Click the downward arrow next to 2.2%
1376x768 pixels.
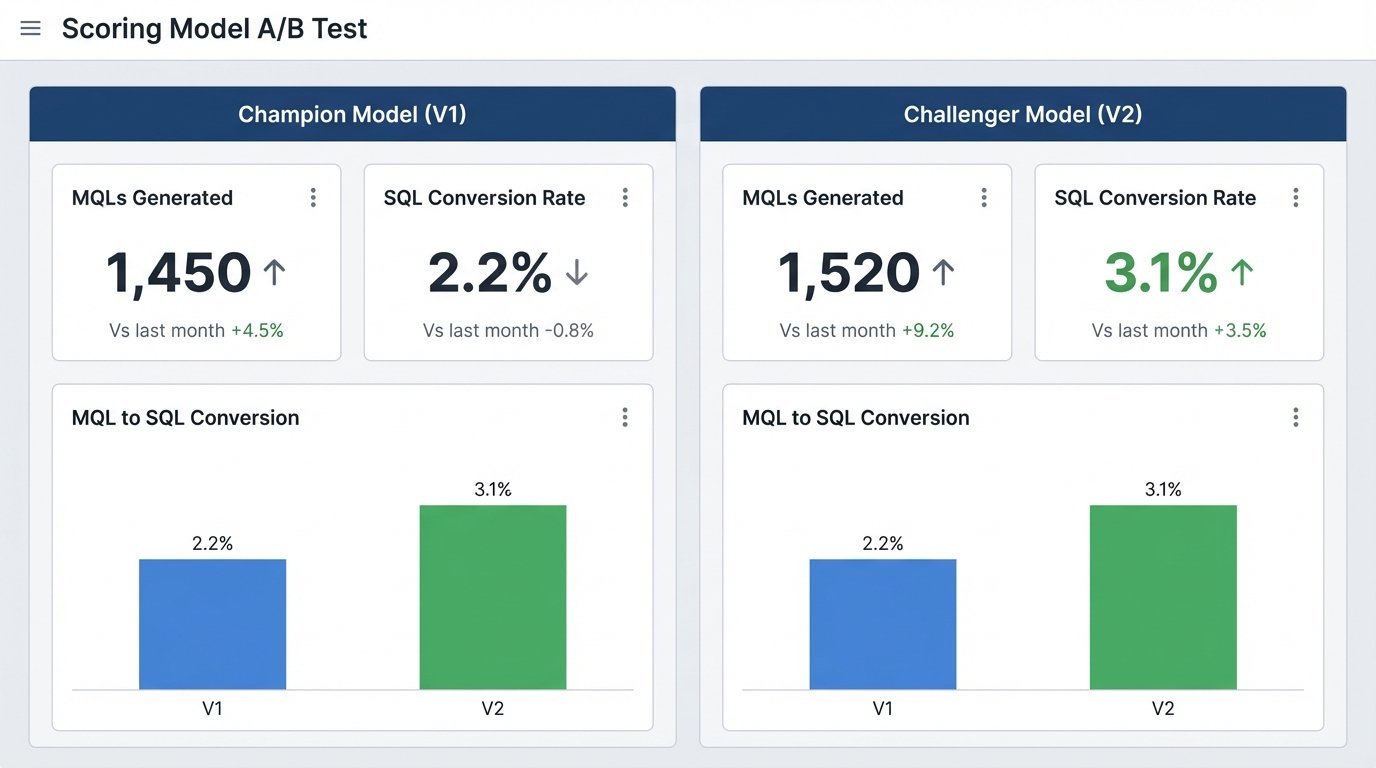[577, 272]
